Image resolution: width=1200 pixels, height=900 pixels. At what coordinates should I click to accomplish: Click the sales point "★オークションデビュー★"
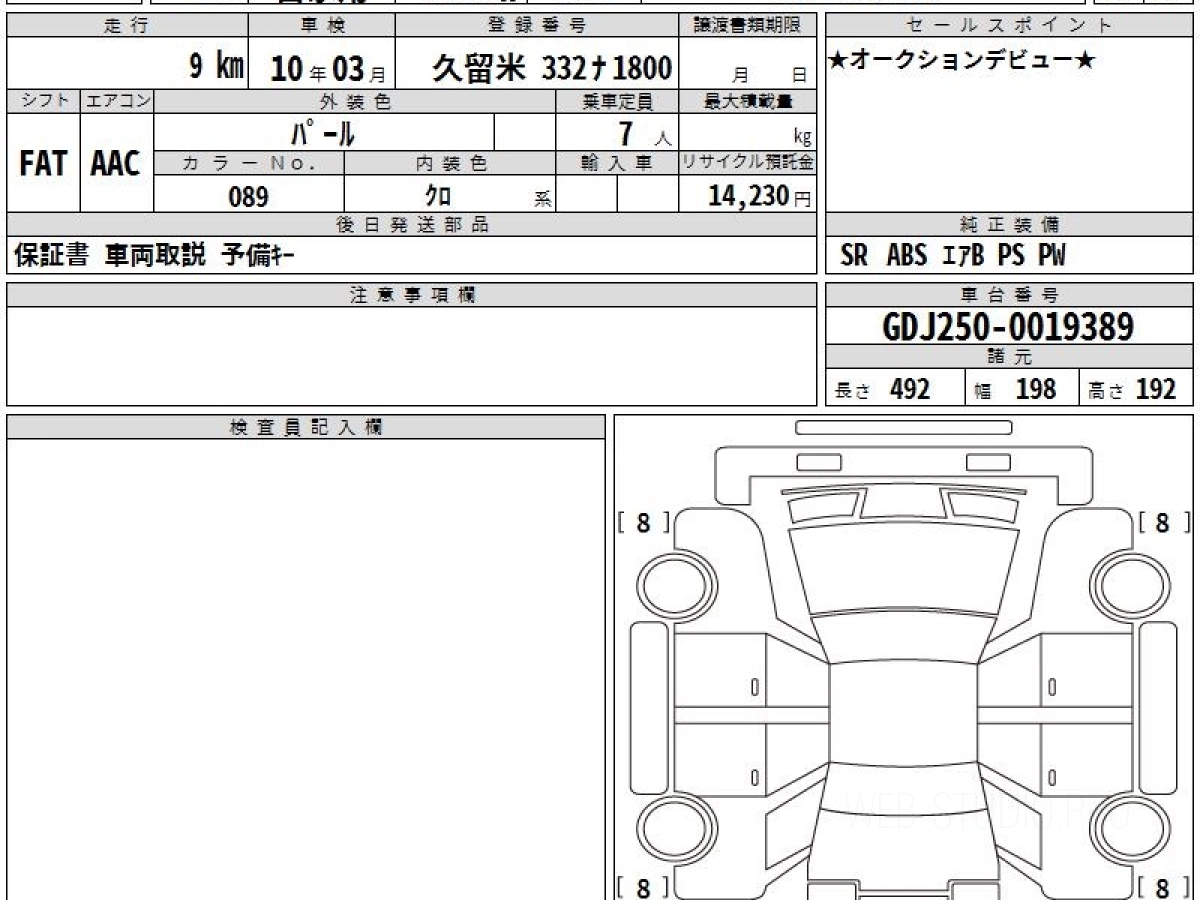tap(963, 61)
